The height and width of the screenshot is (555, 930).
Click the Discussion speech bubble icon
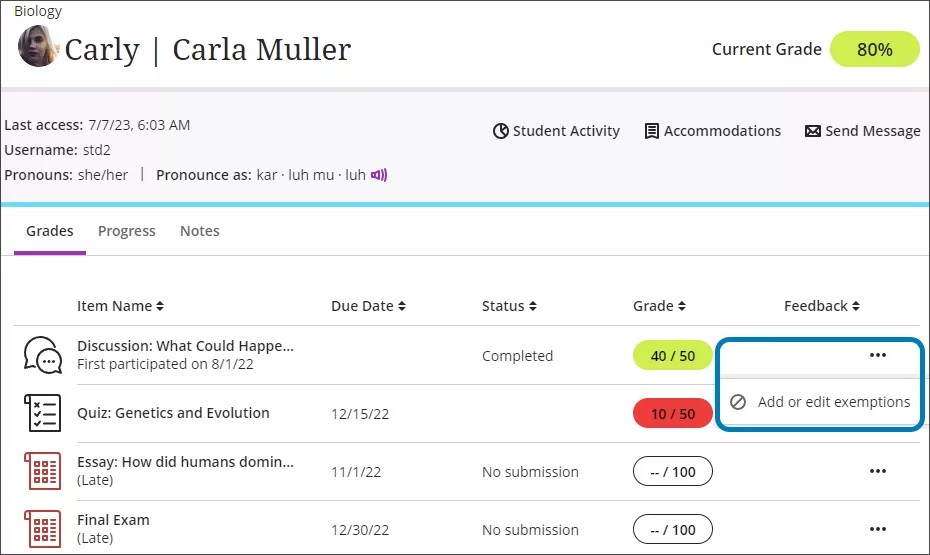pyautogui.click(x=42, y=355)
